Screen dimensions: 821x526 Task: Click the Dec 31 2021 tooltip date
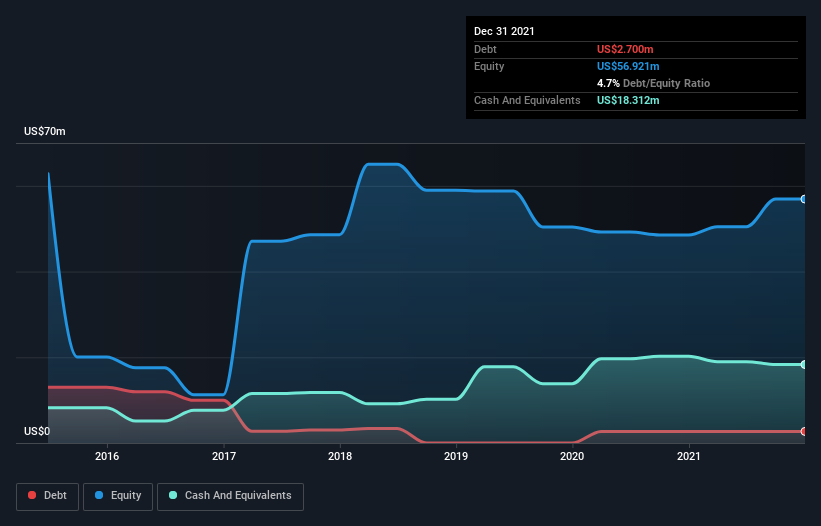pos(504,31)
